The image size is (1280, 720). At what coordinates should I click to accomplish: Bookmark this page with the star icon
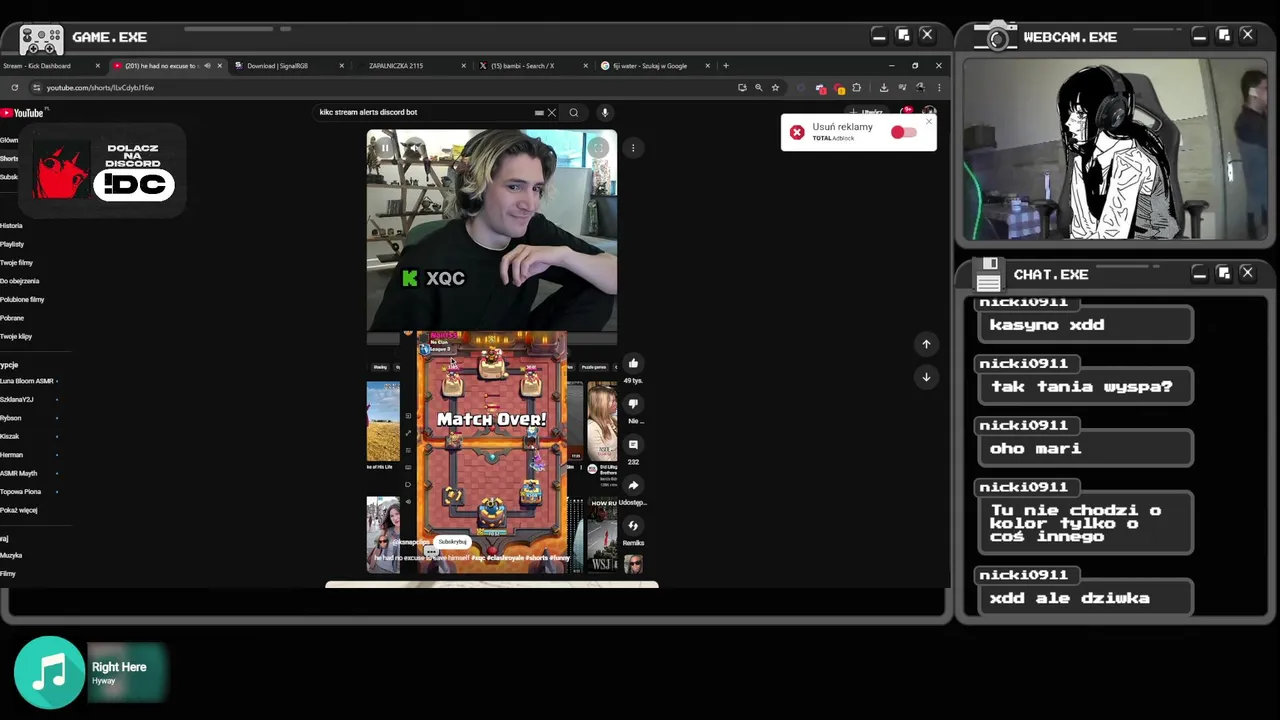775,88
